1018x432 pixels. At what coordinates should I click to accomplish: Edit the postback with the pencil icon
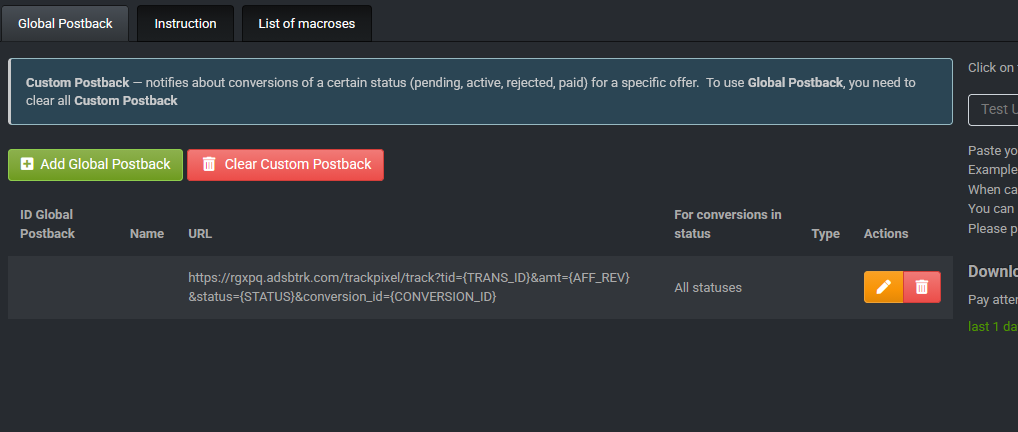[x=883, y=287]
